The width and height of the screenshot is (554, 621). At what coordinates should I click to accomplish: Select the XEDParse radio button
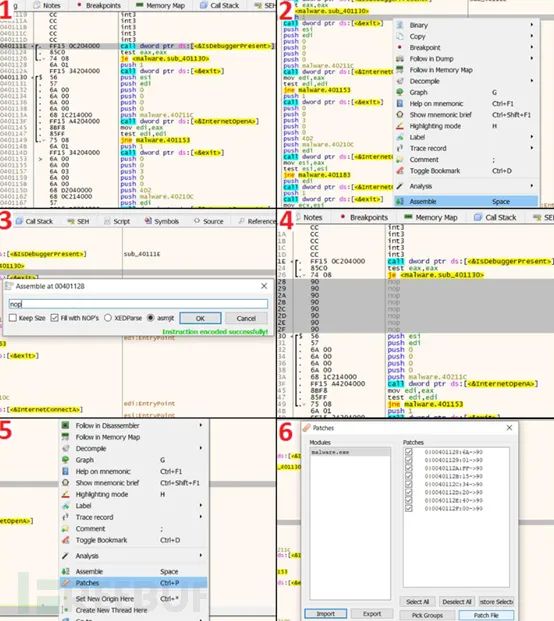(x=108, y=318)
